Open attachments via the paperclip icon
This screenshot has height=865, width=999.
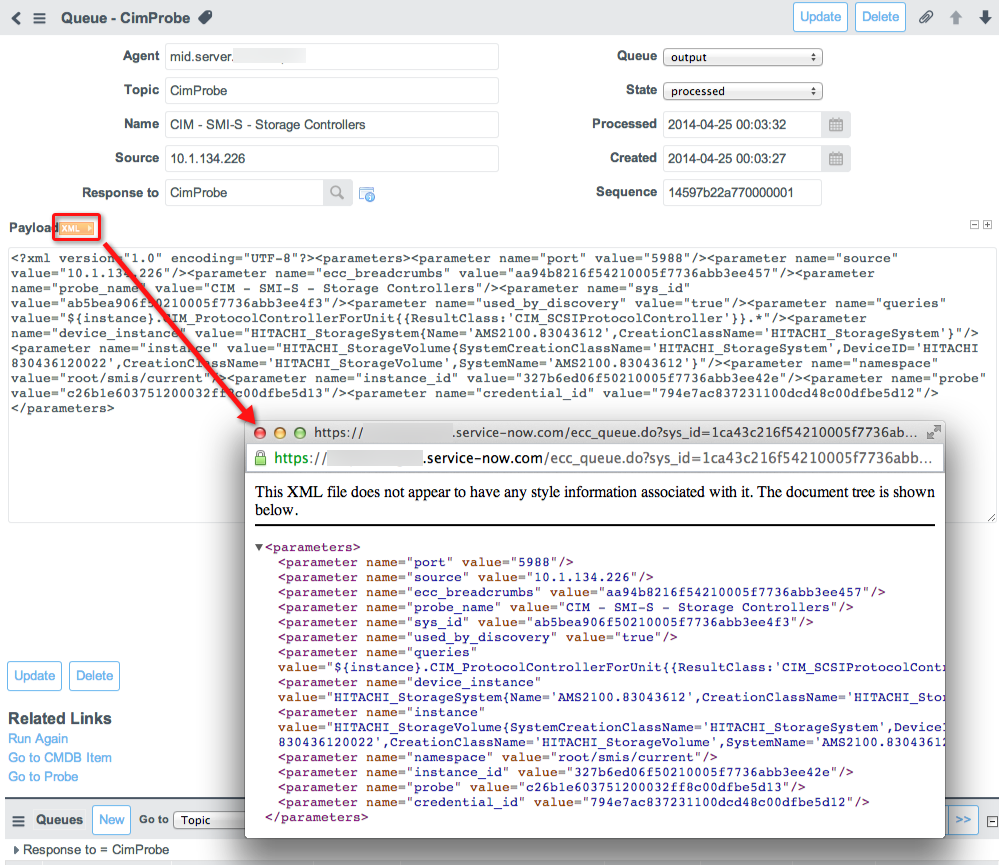(x=926, y=17)
